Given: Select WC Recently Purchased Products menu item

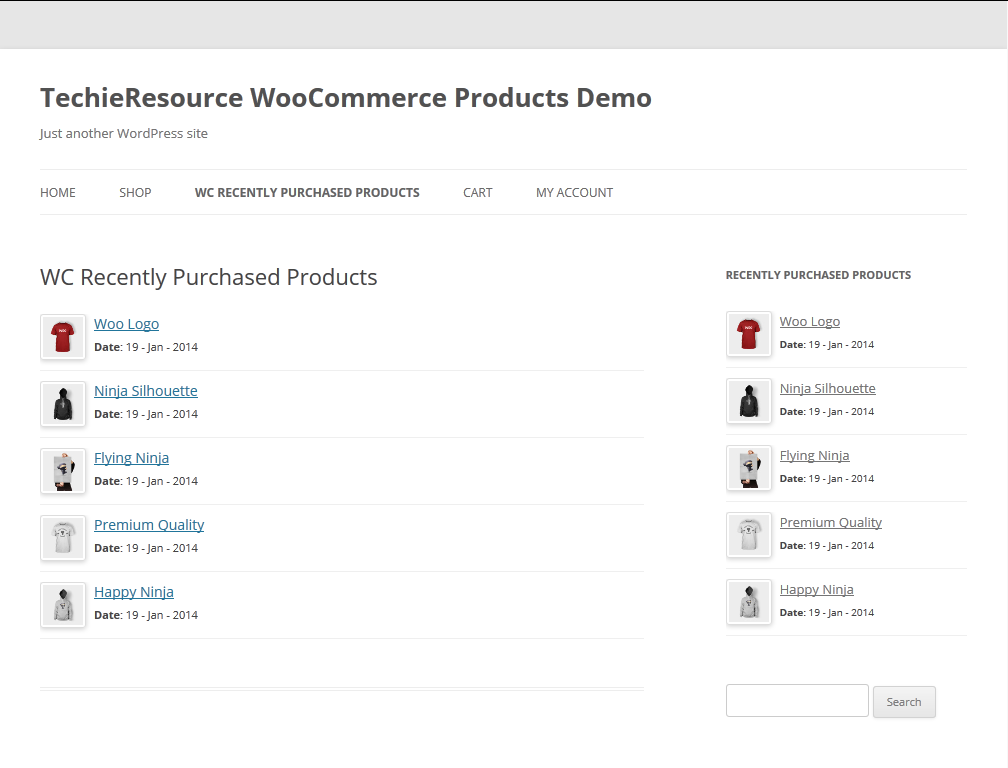Looking at the screenshot, I should (x=307, y=193).
